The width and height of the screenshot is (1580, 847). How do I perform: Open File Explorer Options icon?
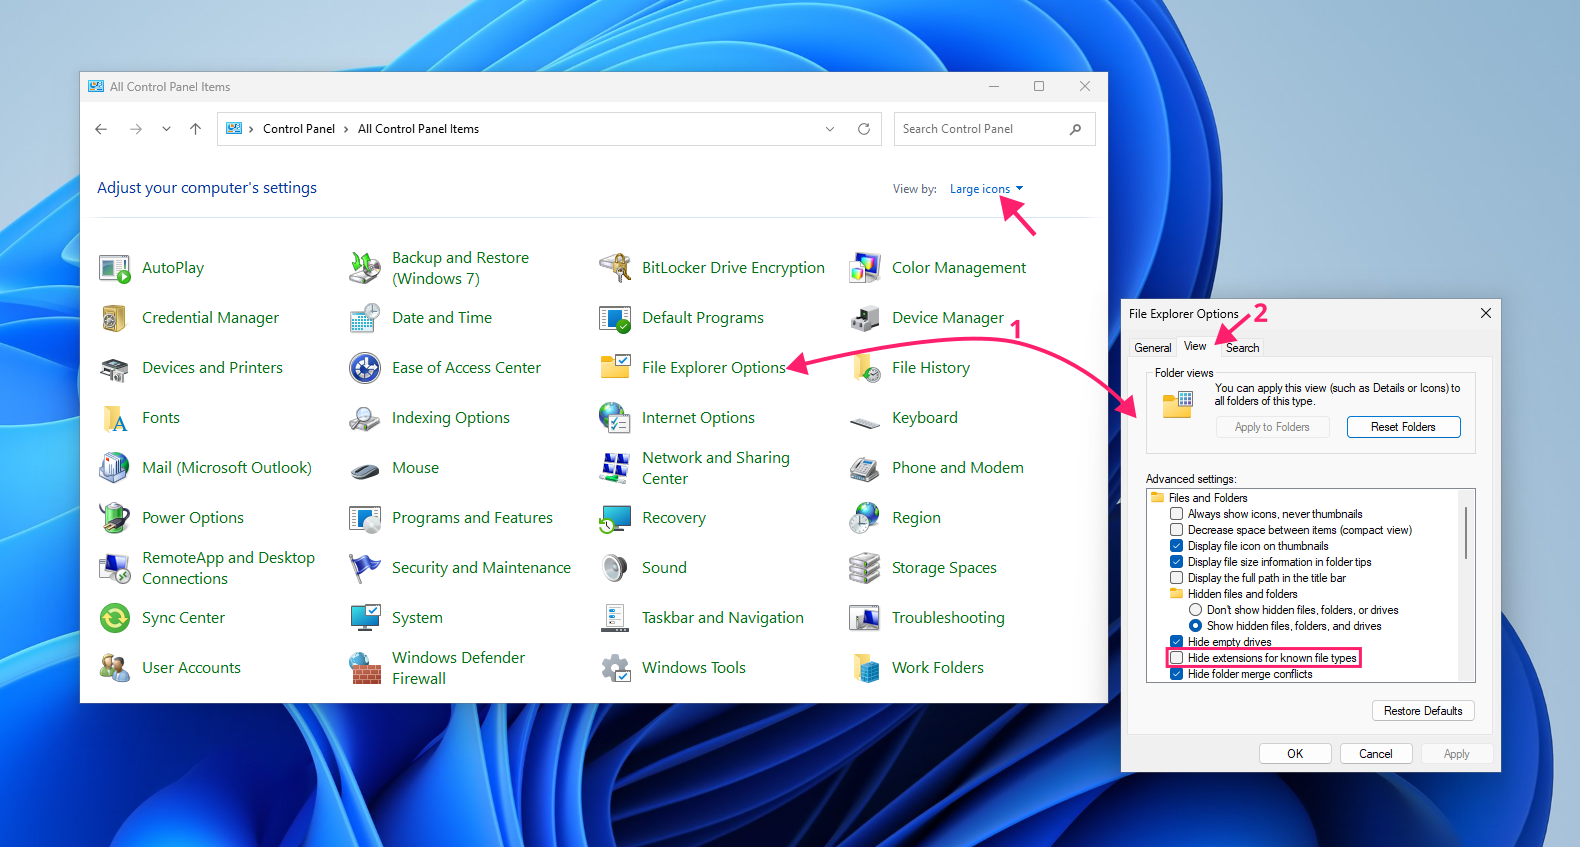[615, 368]
